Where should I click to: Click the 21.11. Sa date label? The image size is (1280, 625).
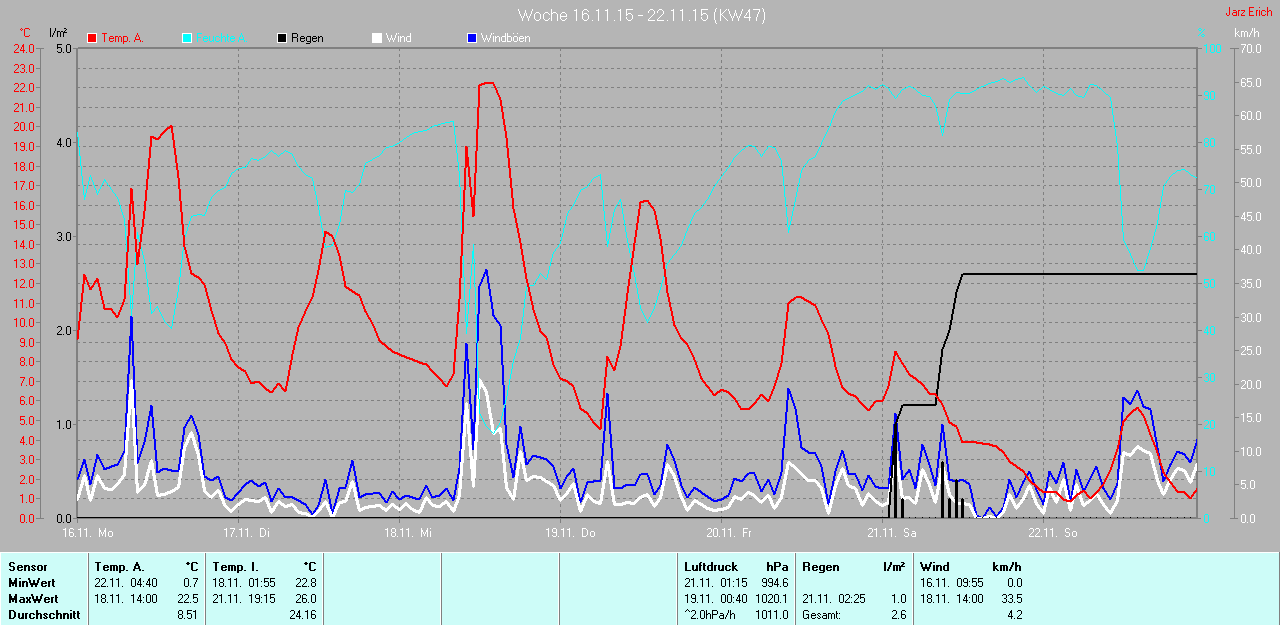(x=892, y=533)
